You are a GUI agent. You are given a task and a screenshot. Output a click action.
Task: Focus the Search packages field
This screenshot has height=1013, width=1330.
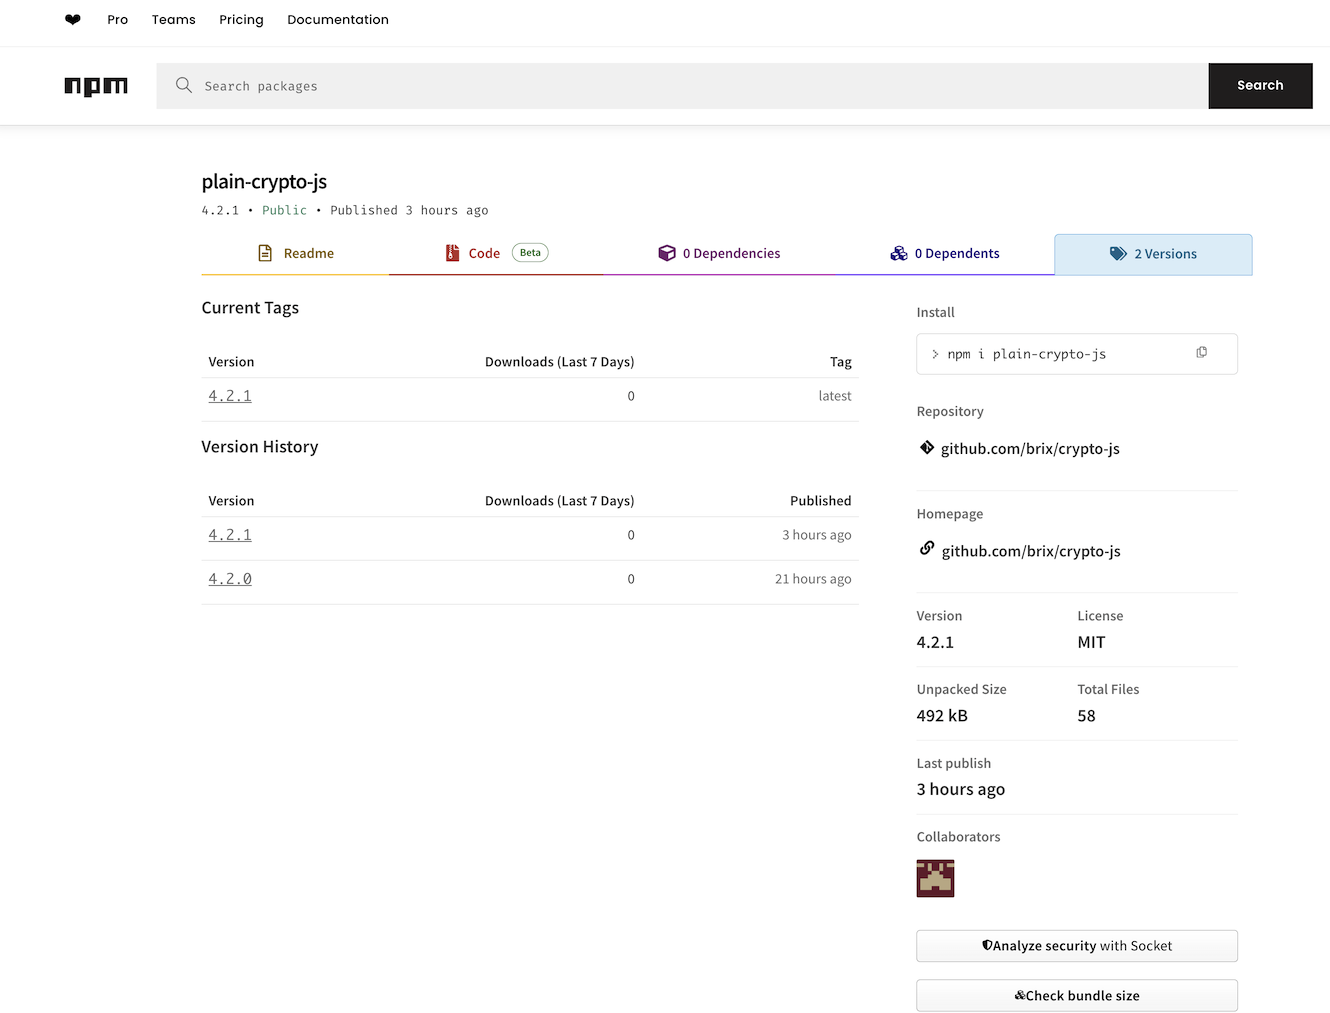(682, 86)
